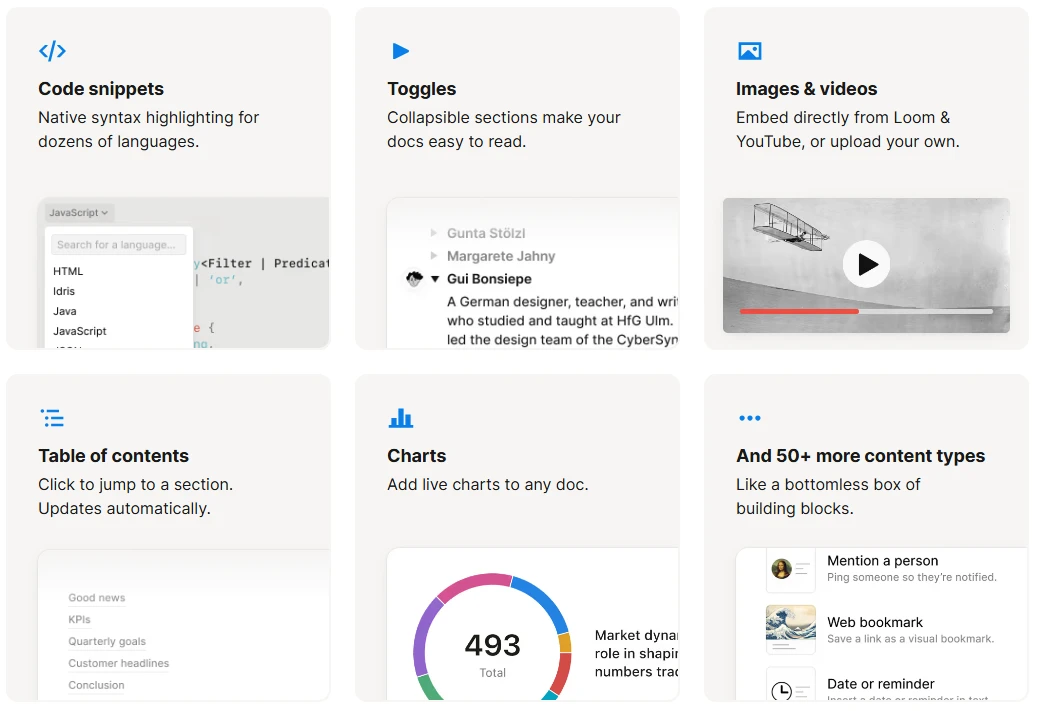Expand the Gunta Stölzl toggle
Image resolution: width=1041 pixels, height=711 pixels.
[434, 233]
